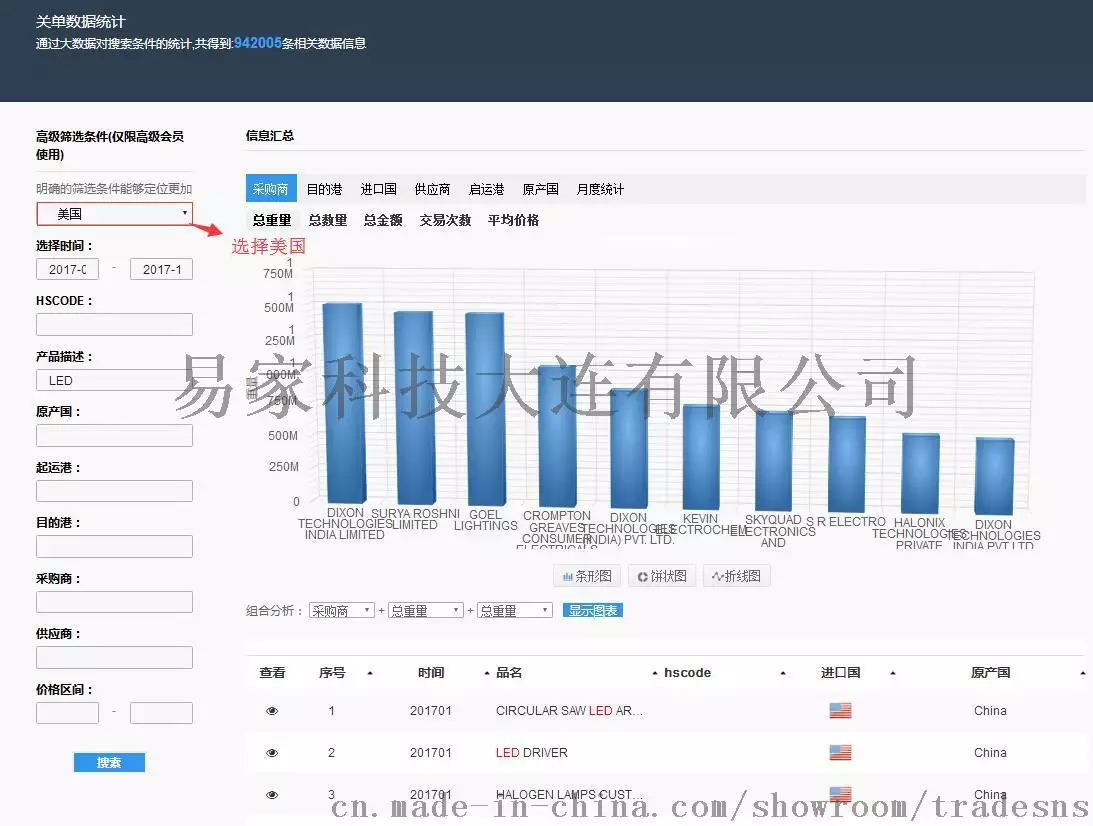
Task: Click HALONIX TECHNOLOGIES chart bar
Action: (921, 473)
